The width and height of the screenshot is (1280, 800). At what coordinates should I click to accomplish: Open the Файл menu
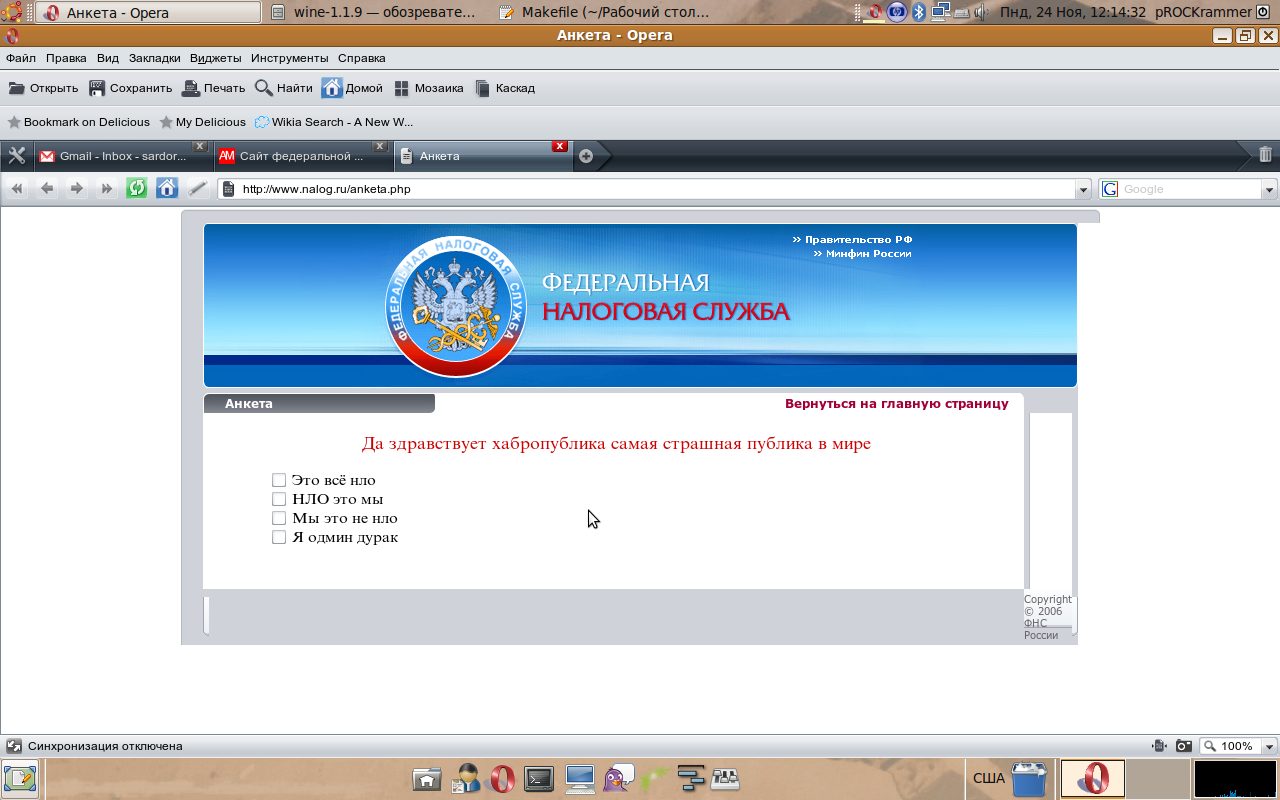(21, 58)
